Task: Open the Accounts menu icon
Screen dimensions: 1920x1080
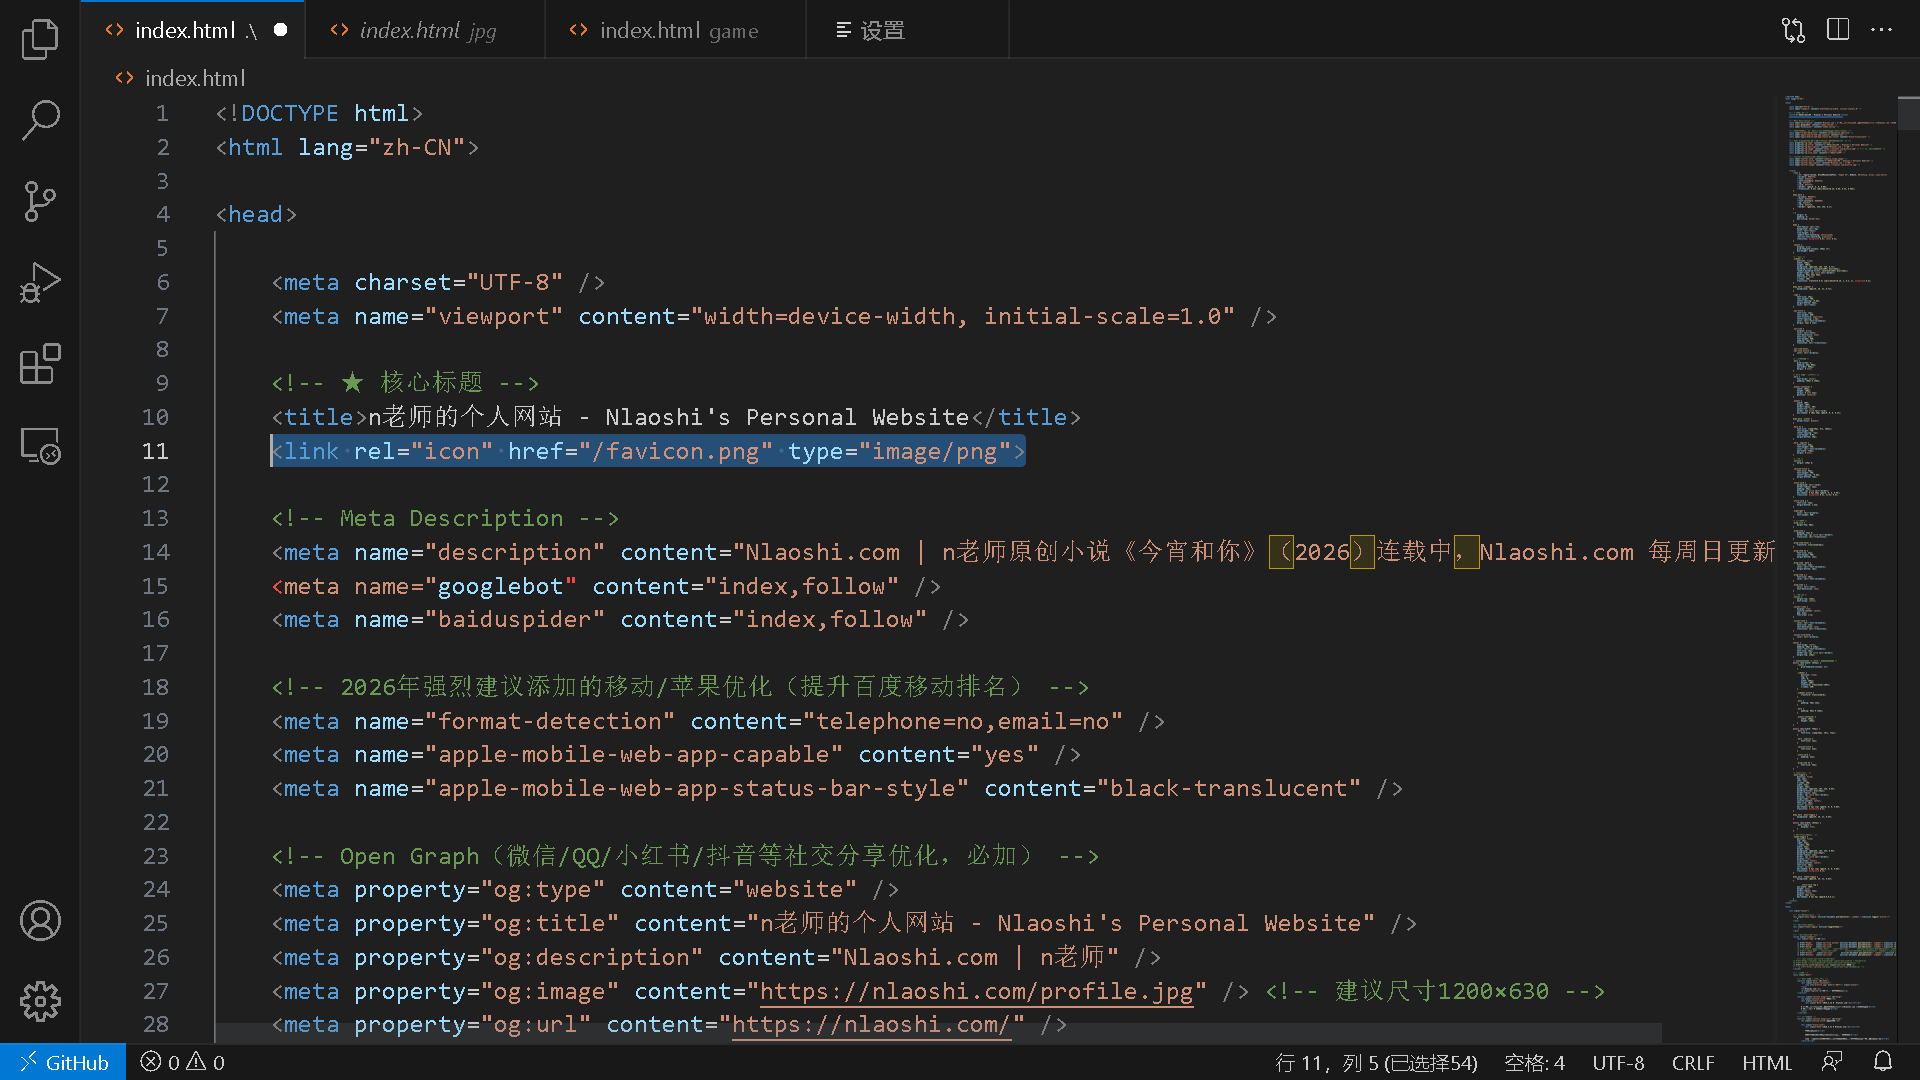Action: (x=40, y=920)
